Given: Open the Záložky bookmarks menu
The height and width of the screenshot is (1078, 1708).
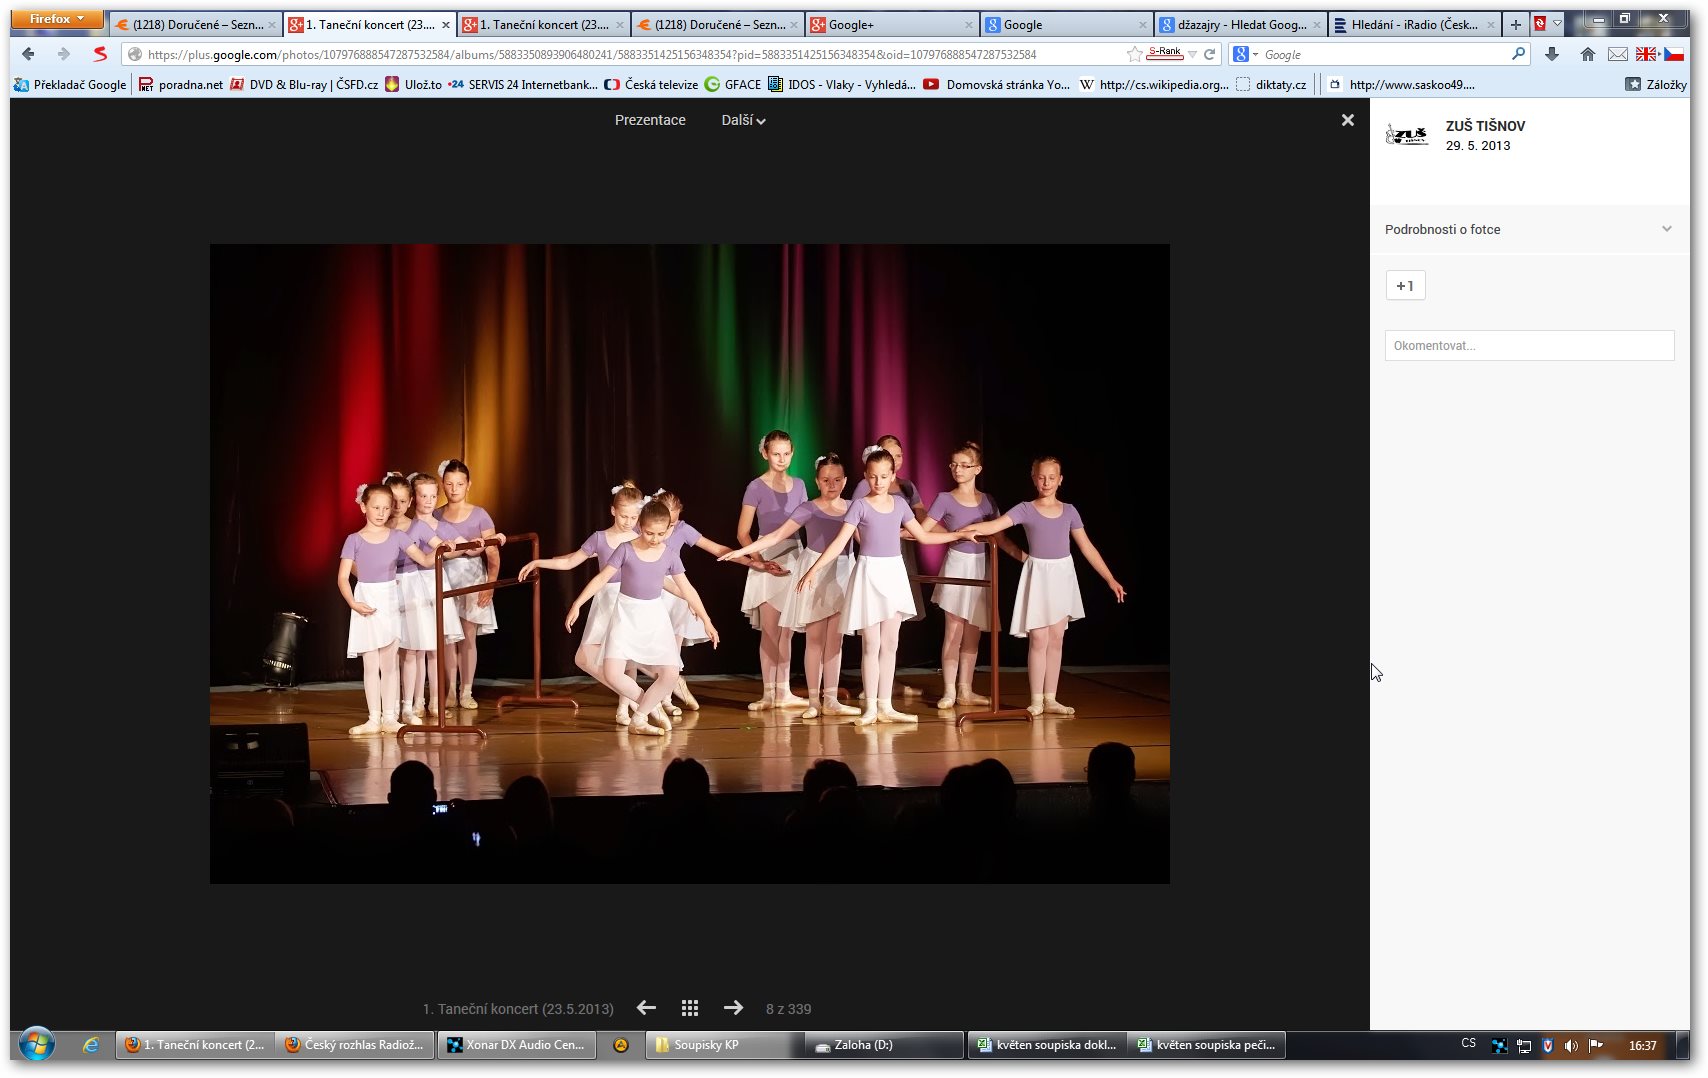Looking at the screenshot, I should click(1656, 84).
